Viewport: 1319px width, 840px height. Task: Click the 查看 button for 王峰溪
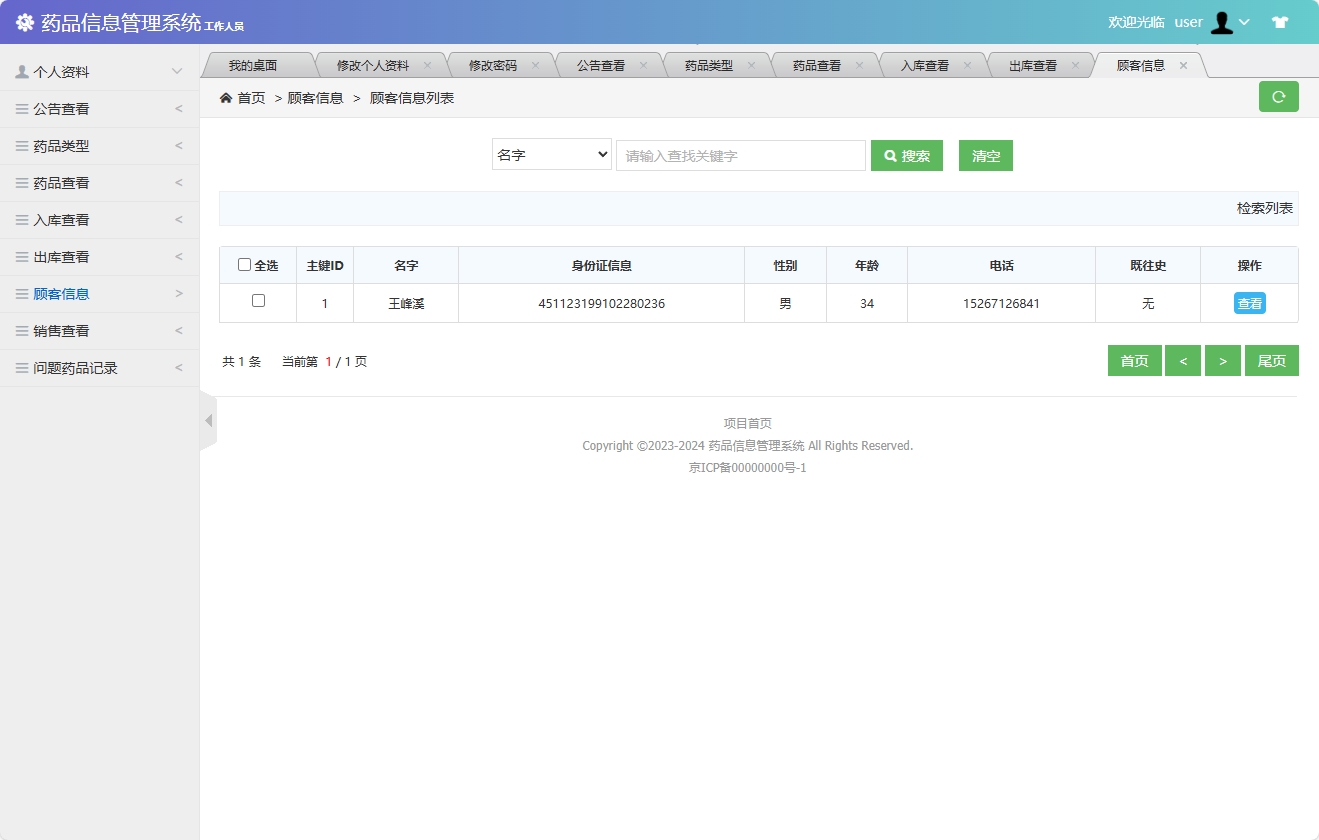[x=1249, y=302]
